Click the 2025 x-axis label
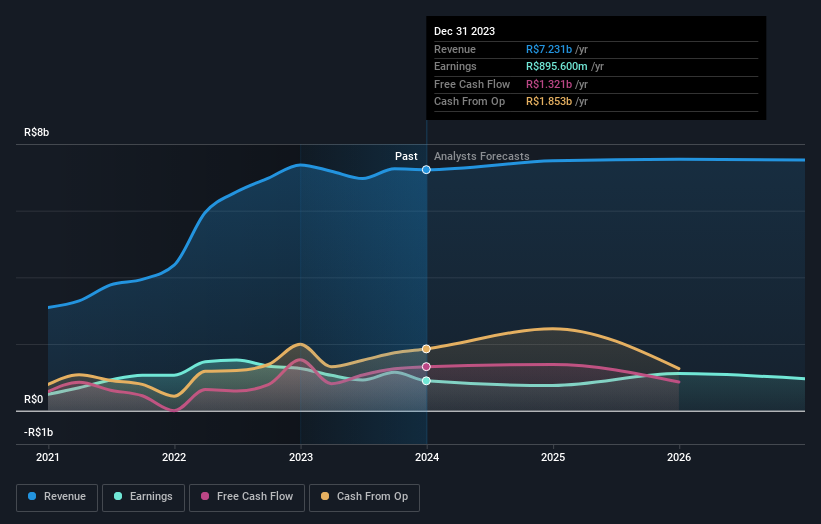 553,458
